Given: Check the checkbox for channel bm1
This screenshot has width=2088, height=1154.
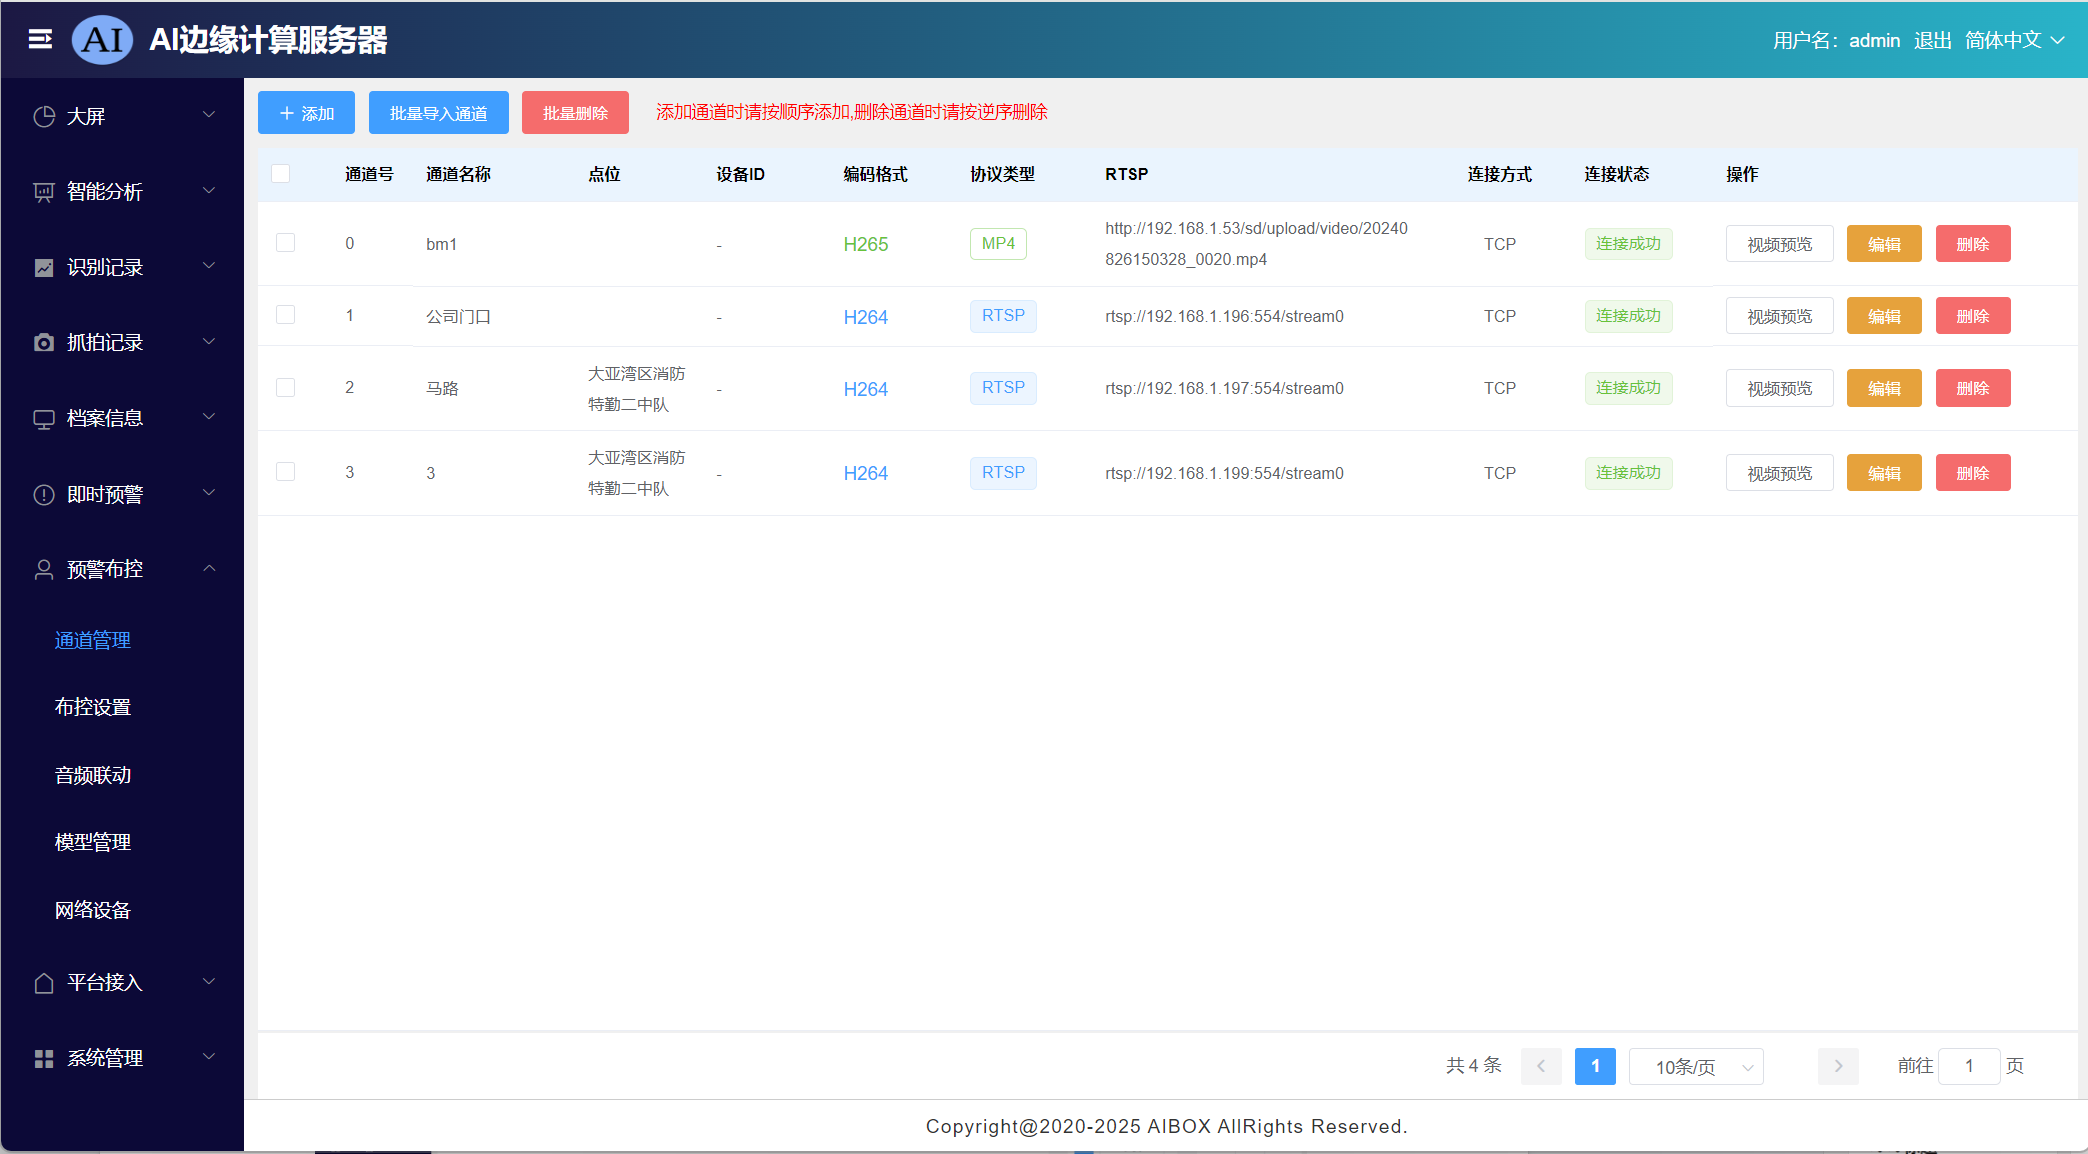Looking at the screenshot, I should click(286, 243).
